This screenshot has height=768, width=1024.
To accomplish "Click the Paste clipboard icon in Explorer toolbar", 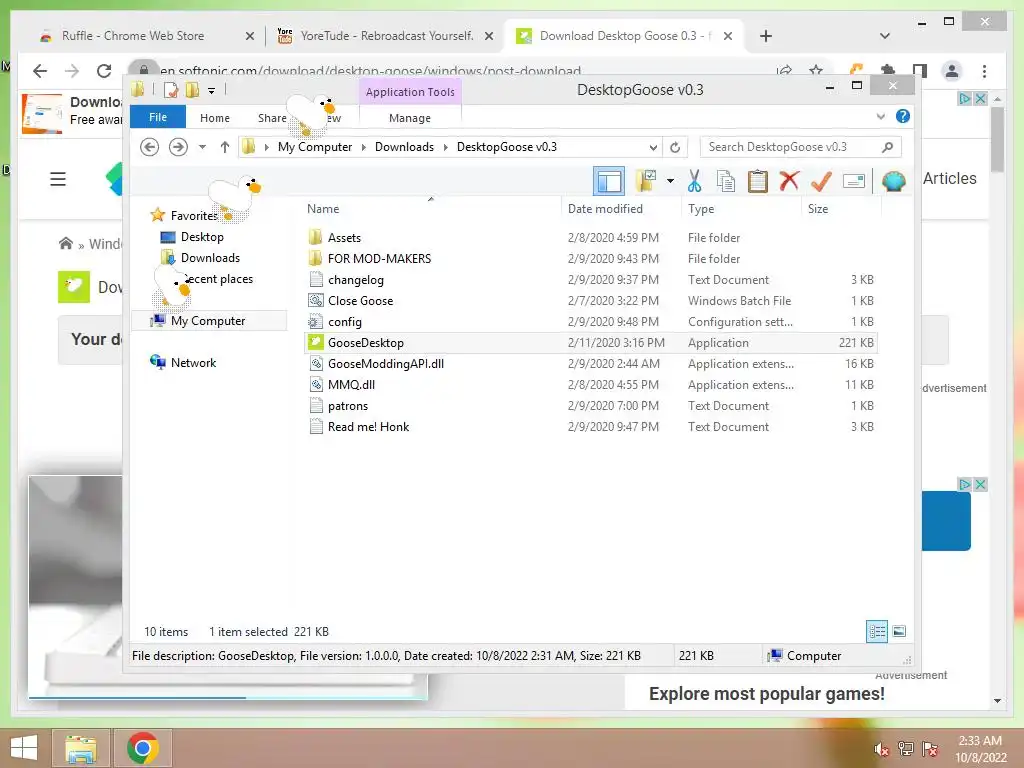I will point(758,181).
